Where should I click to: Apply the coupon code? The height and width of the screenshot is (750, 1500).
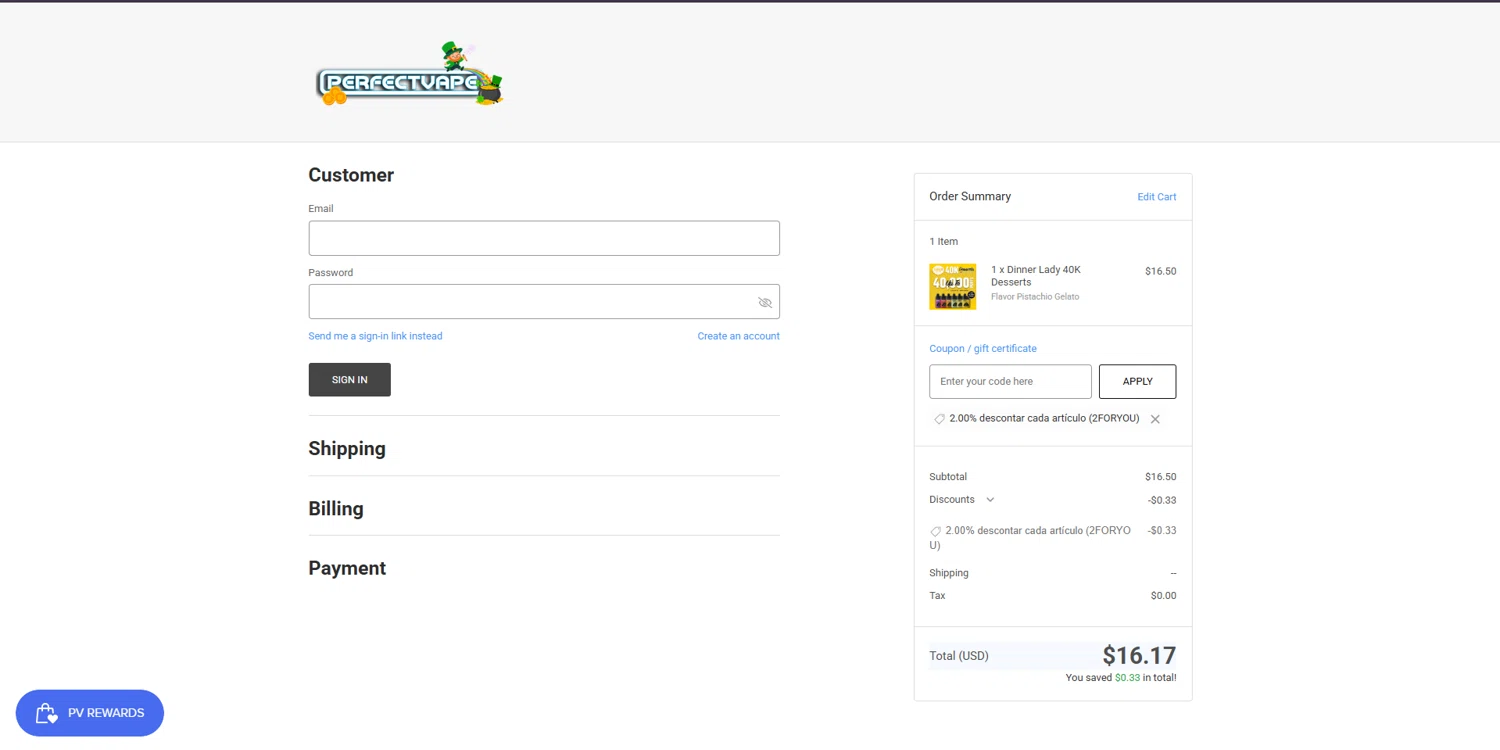(1137, 381)
